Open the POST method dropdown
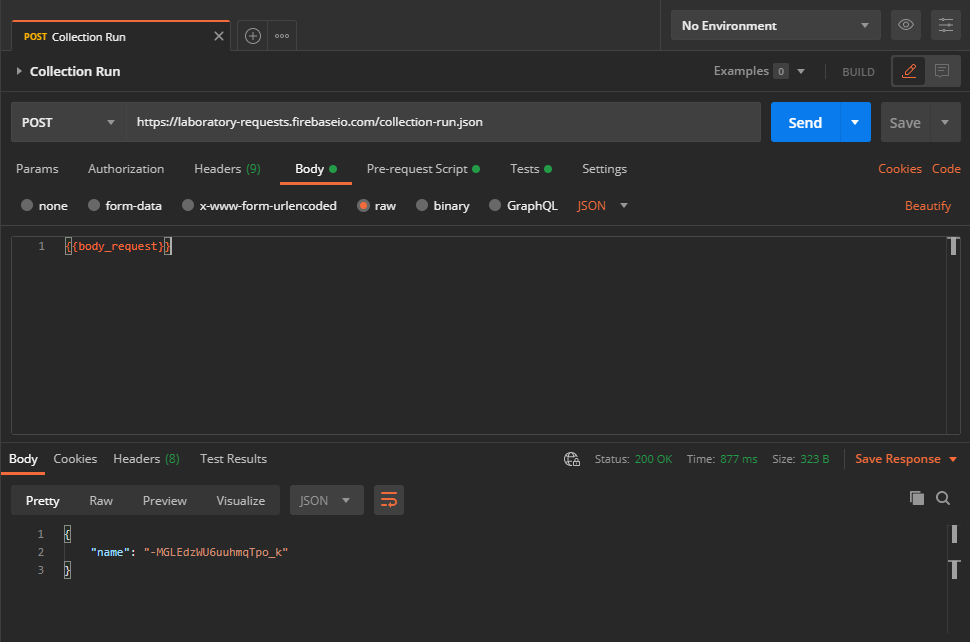 pyautogui.click(x=69, y=122)
